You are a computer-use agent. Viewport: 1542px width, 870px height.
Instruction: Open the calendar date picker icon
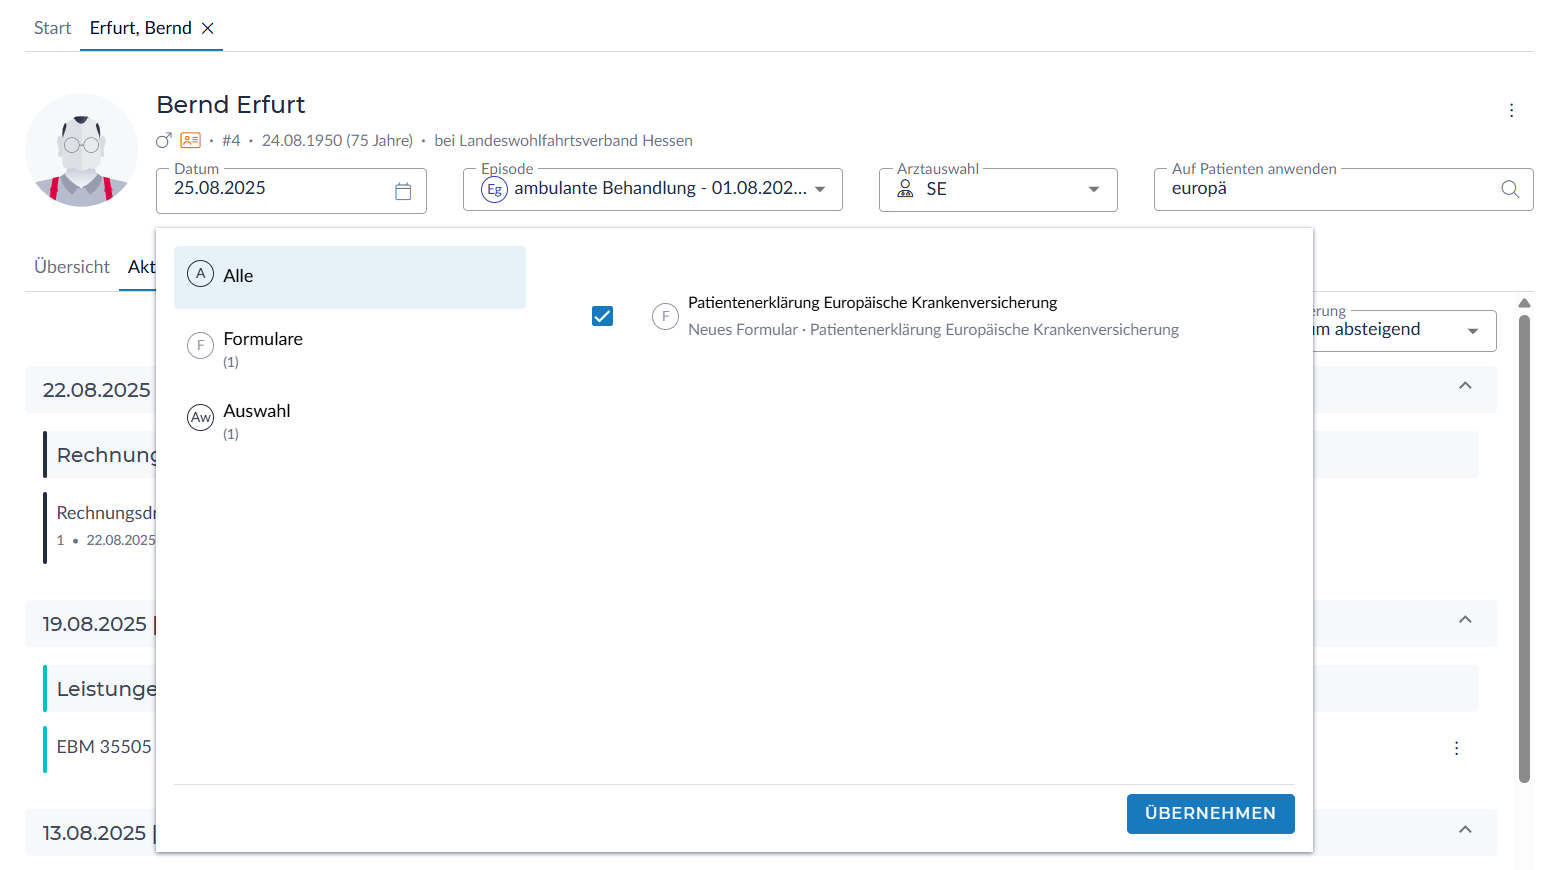[403, 191]
